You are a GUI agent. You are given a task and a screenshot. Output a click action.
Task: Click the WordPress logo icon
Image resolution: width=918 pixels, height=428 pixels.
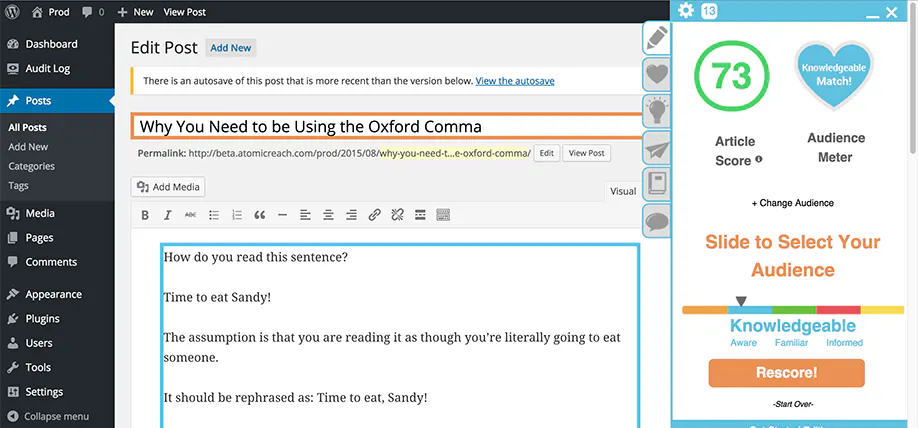[12, 12]
